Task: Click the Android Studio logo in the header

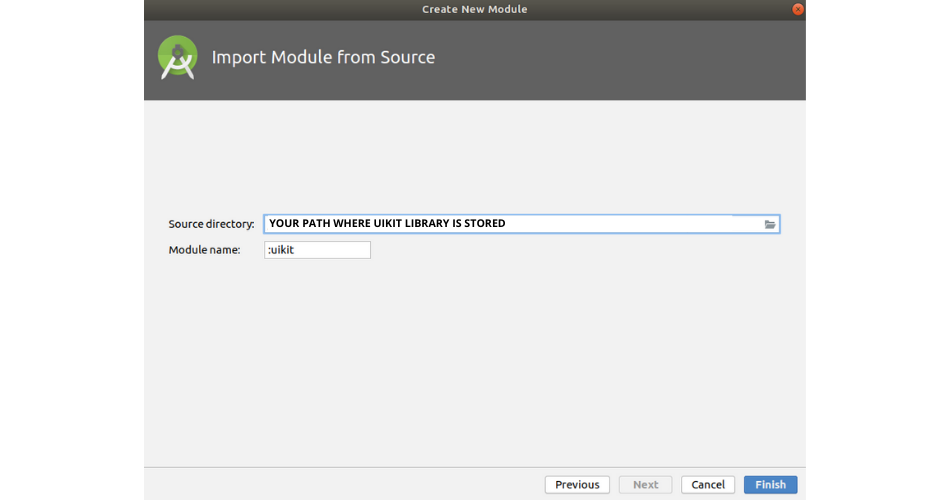Action: [x=178, y=58]
